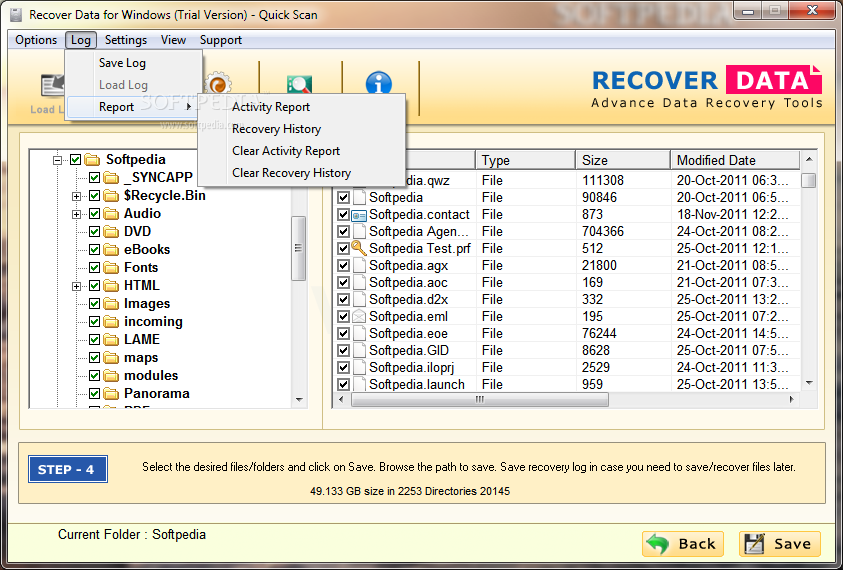Screen dimensions: 843x570
Task: Click the Load Log toolbar icon
Action: pos(53,85)
